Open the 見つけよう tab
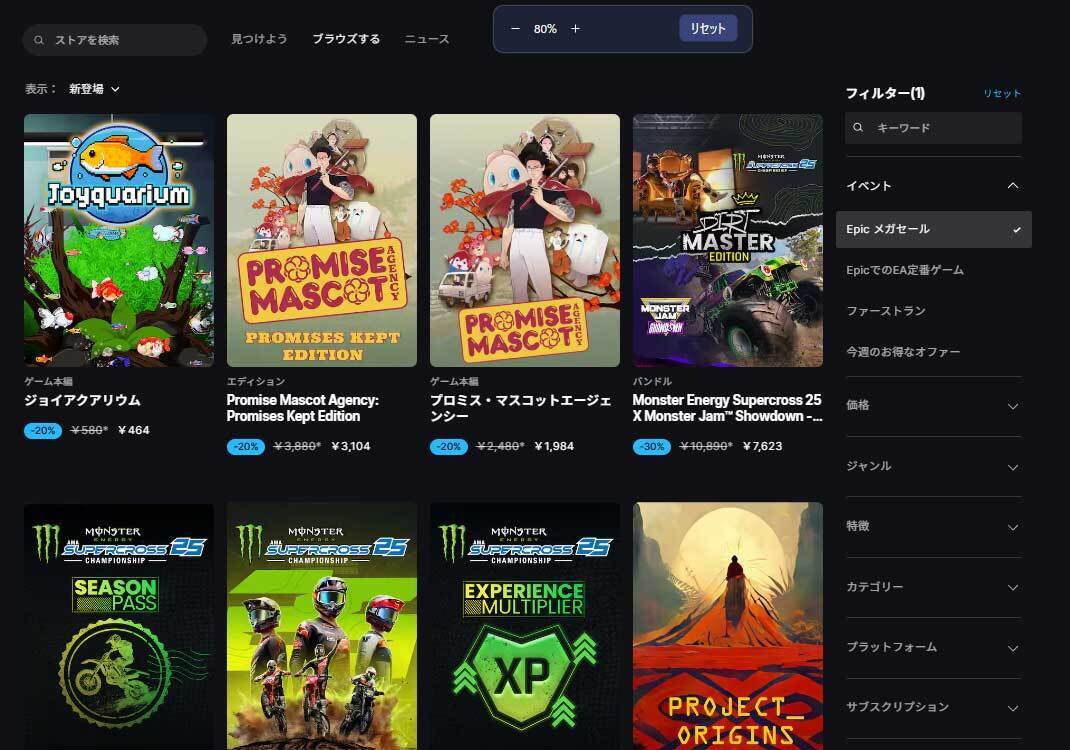The height and width of the screenshot is (750, 1070). (x=259, y=39)
